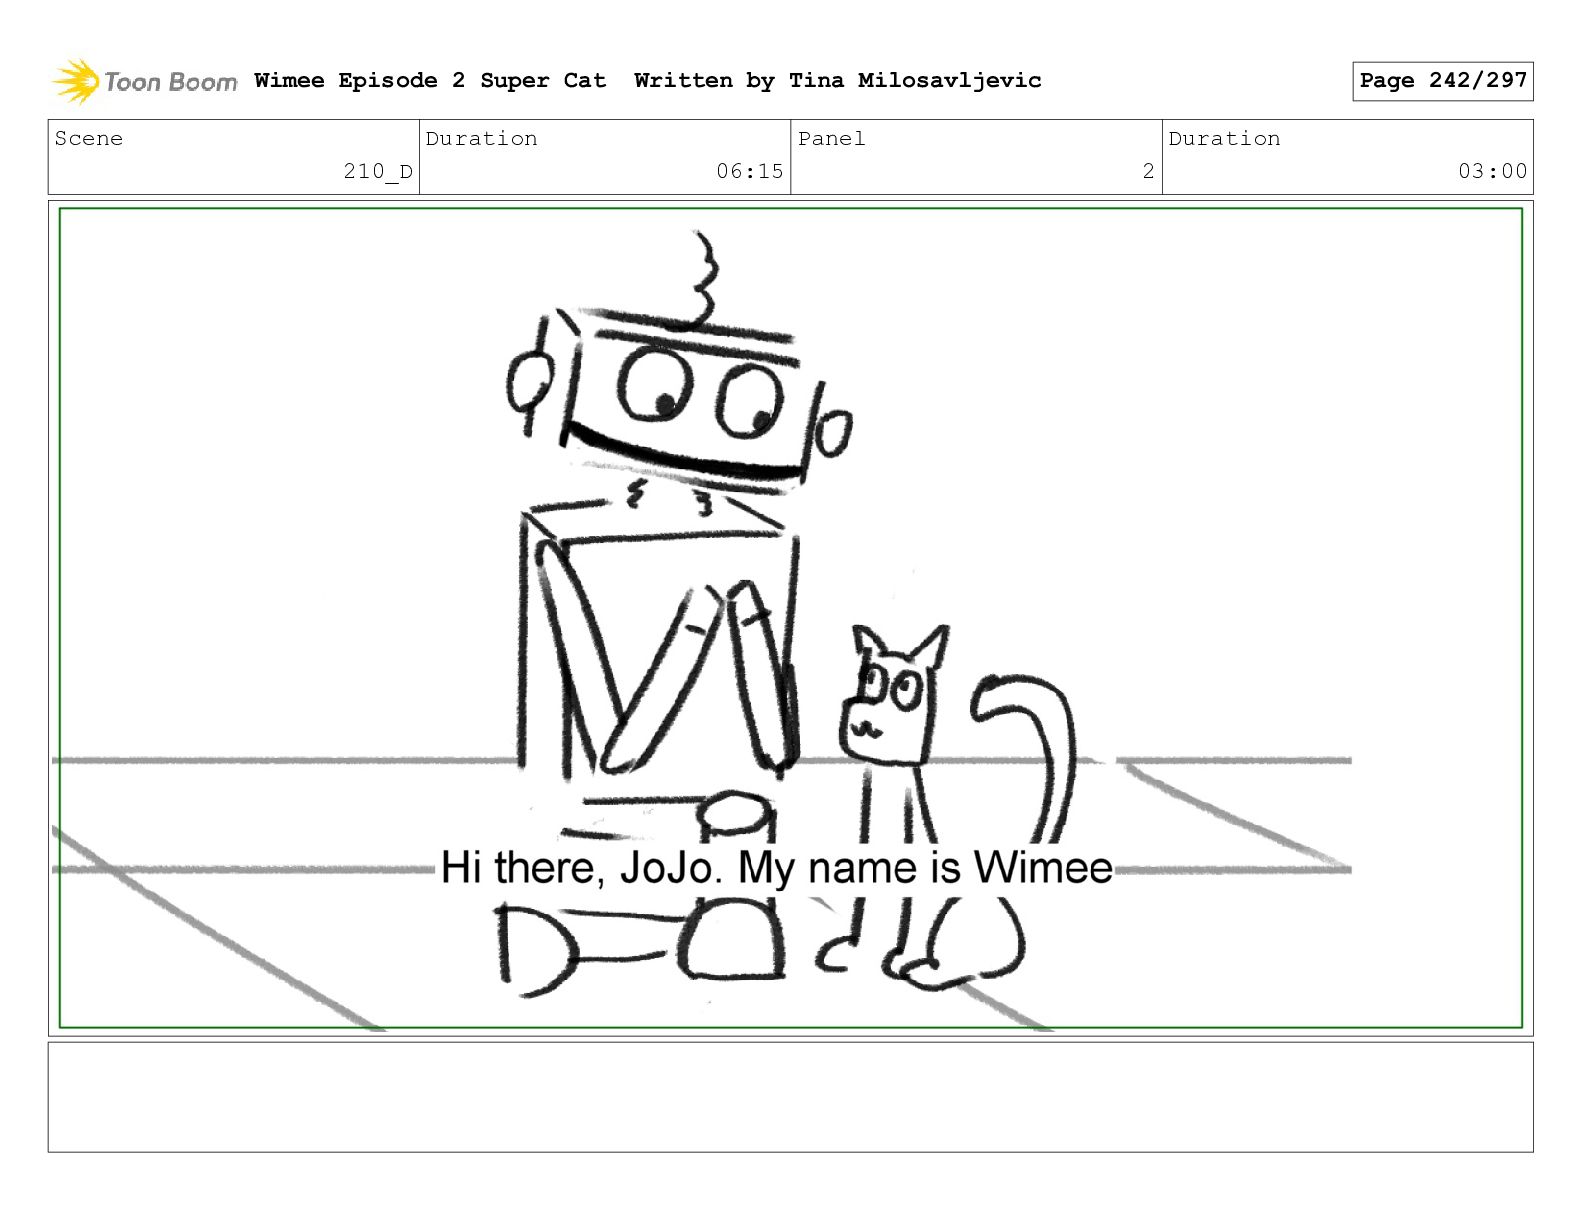Screen dimensions: 1584x1224
Task: Click the 'Scene' header label
Action: [89, 138]
